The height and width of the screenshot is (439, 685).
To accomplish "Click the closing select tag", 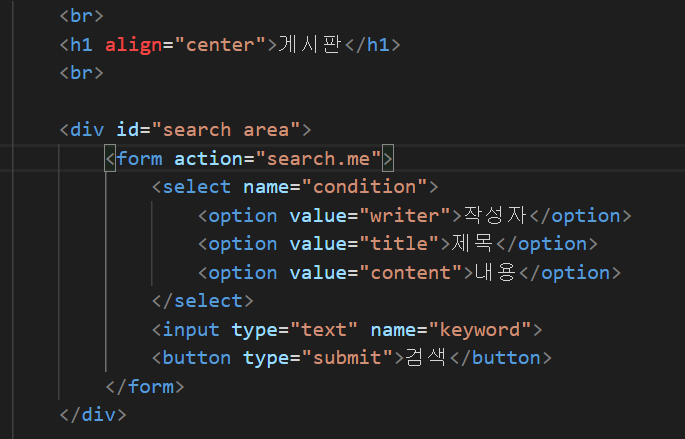I will [x=202, y=301].
